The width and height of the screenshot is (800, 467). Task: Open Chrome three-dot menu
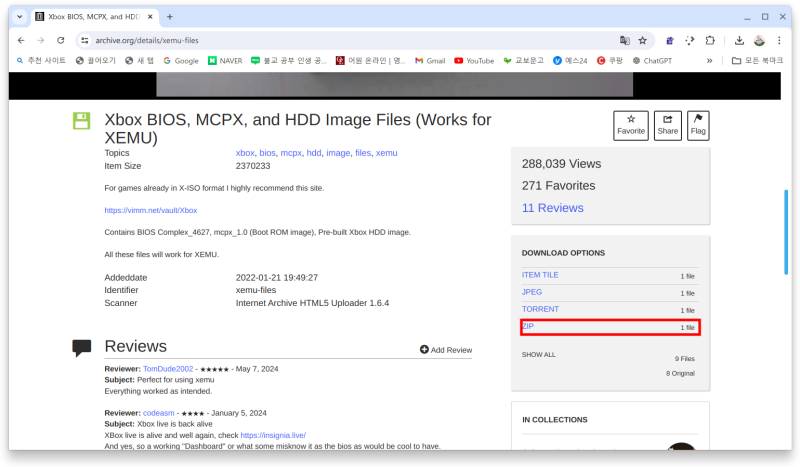pyautogui.click(x=779, y=40)
